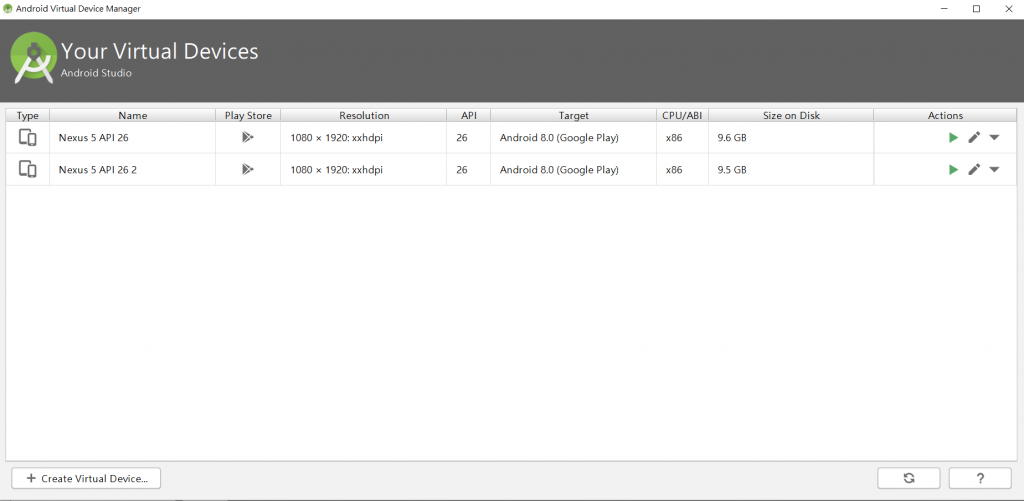
Task: Click the Target cell of Nexus 5 API 26 2 row
Action: [x=573, y=170]
